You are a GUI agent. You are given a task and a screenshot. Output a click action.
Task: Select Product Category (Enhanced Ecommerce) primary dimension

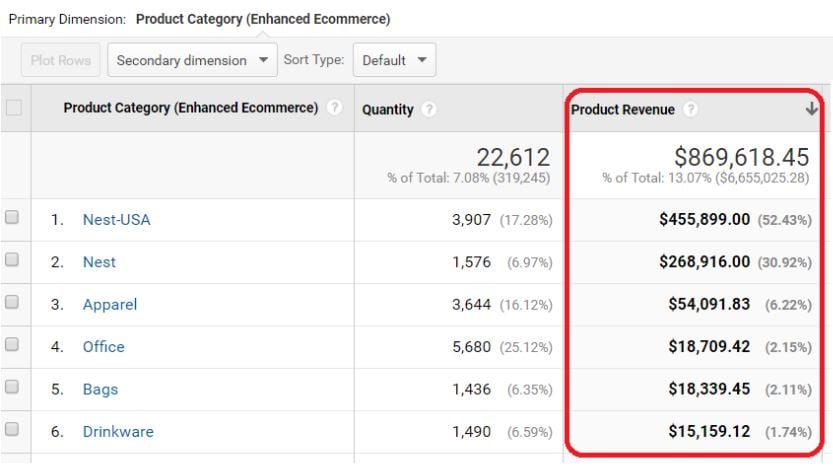[x=263, y=19]
